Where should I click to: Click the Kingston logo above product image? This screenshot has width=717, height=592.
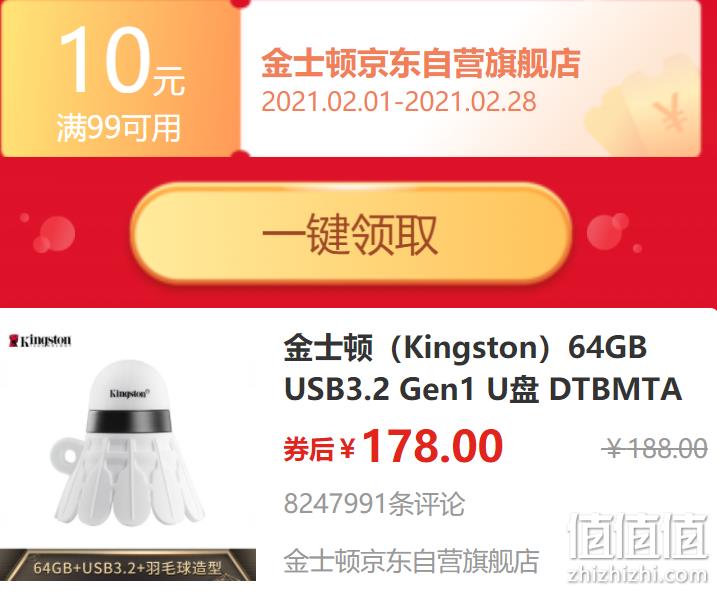[40, 341]
